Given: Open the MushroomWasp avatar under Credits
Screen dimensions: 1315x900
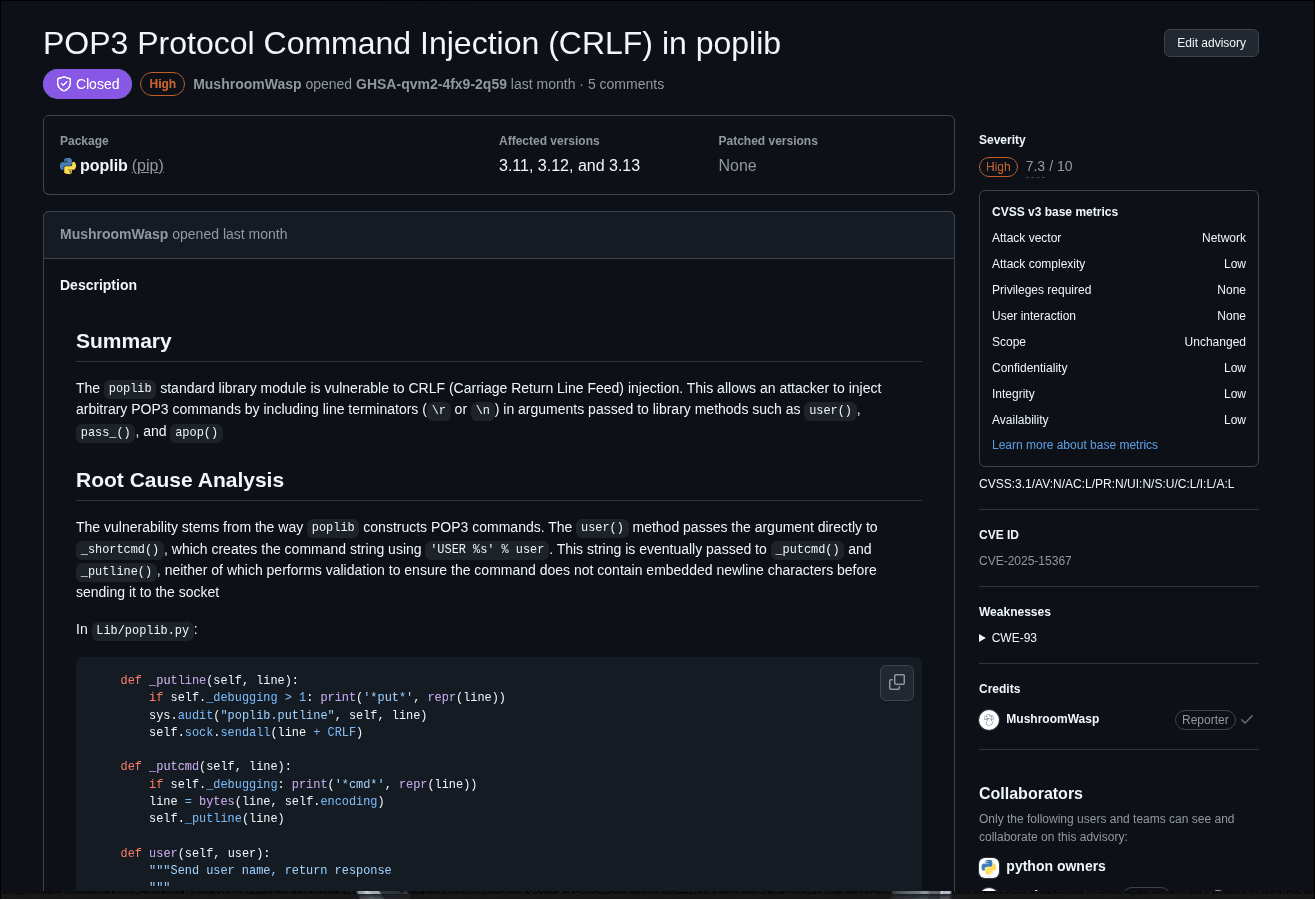Looking at the screenshot, I should pos(989,720).
